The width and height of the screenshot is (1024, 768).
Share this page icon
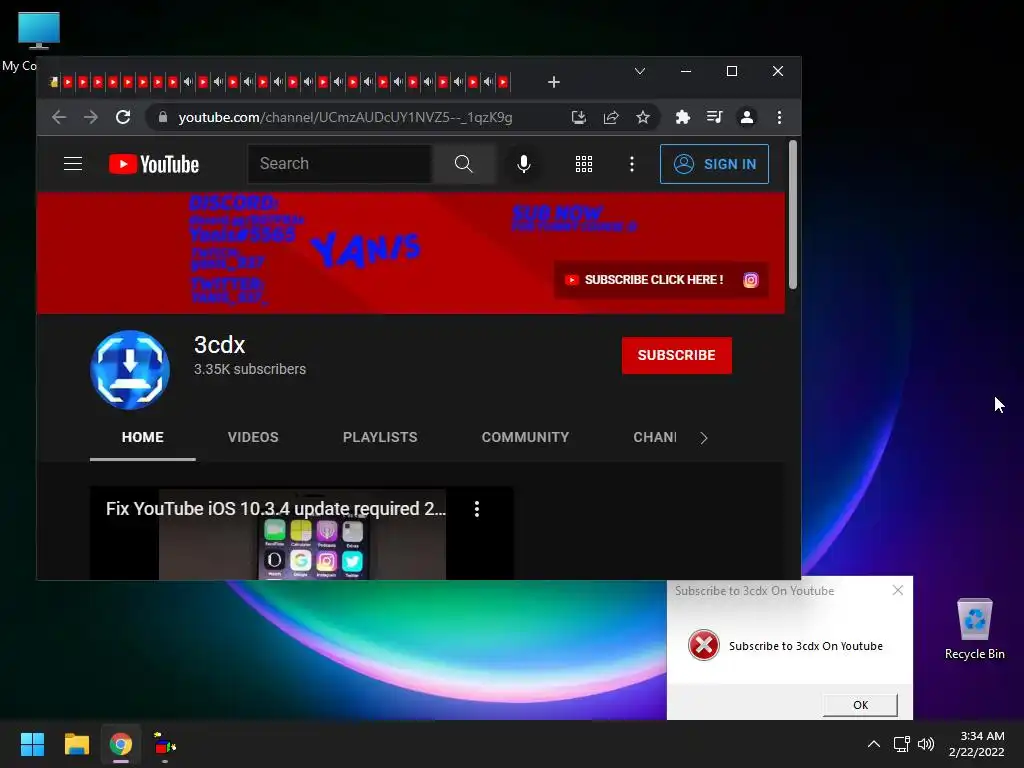pos(611,117)
